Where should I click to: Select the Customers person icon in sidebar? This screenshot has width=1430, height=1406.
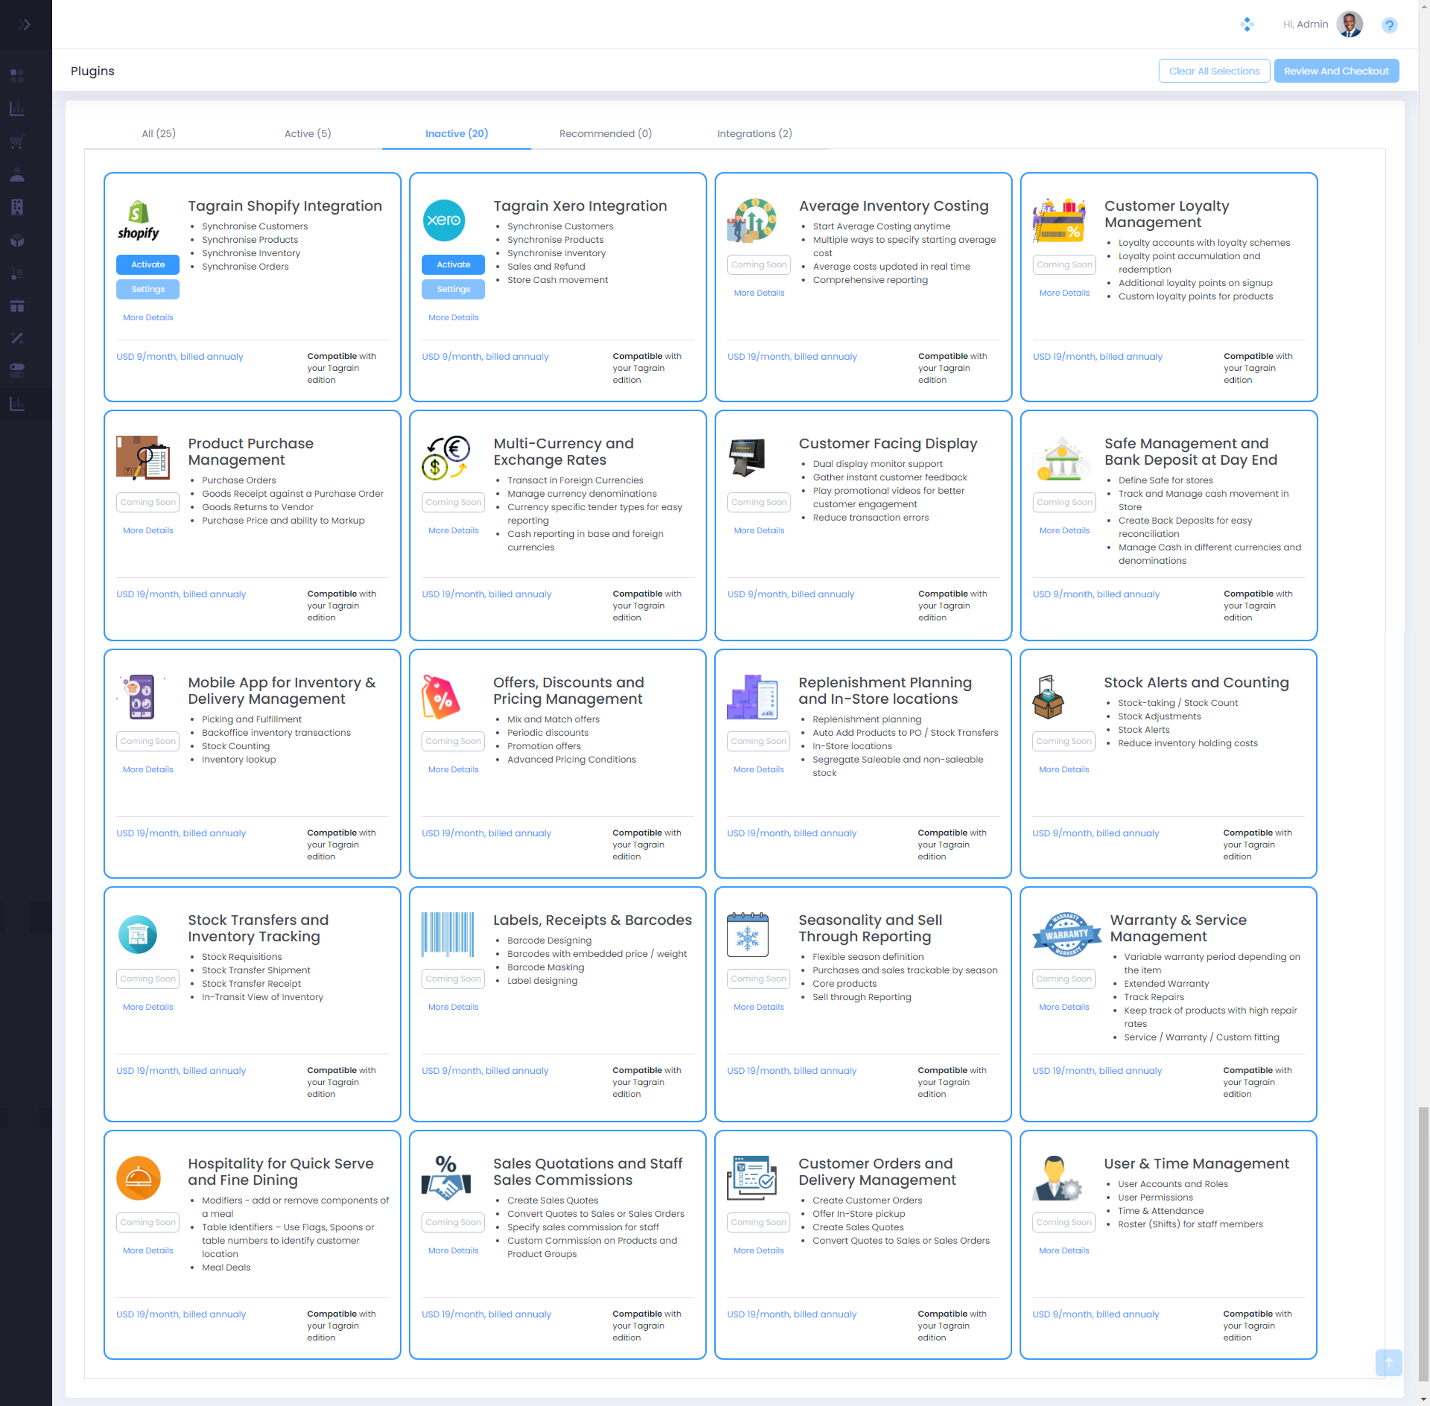[16, 174]
